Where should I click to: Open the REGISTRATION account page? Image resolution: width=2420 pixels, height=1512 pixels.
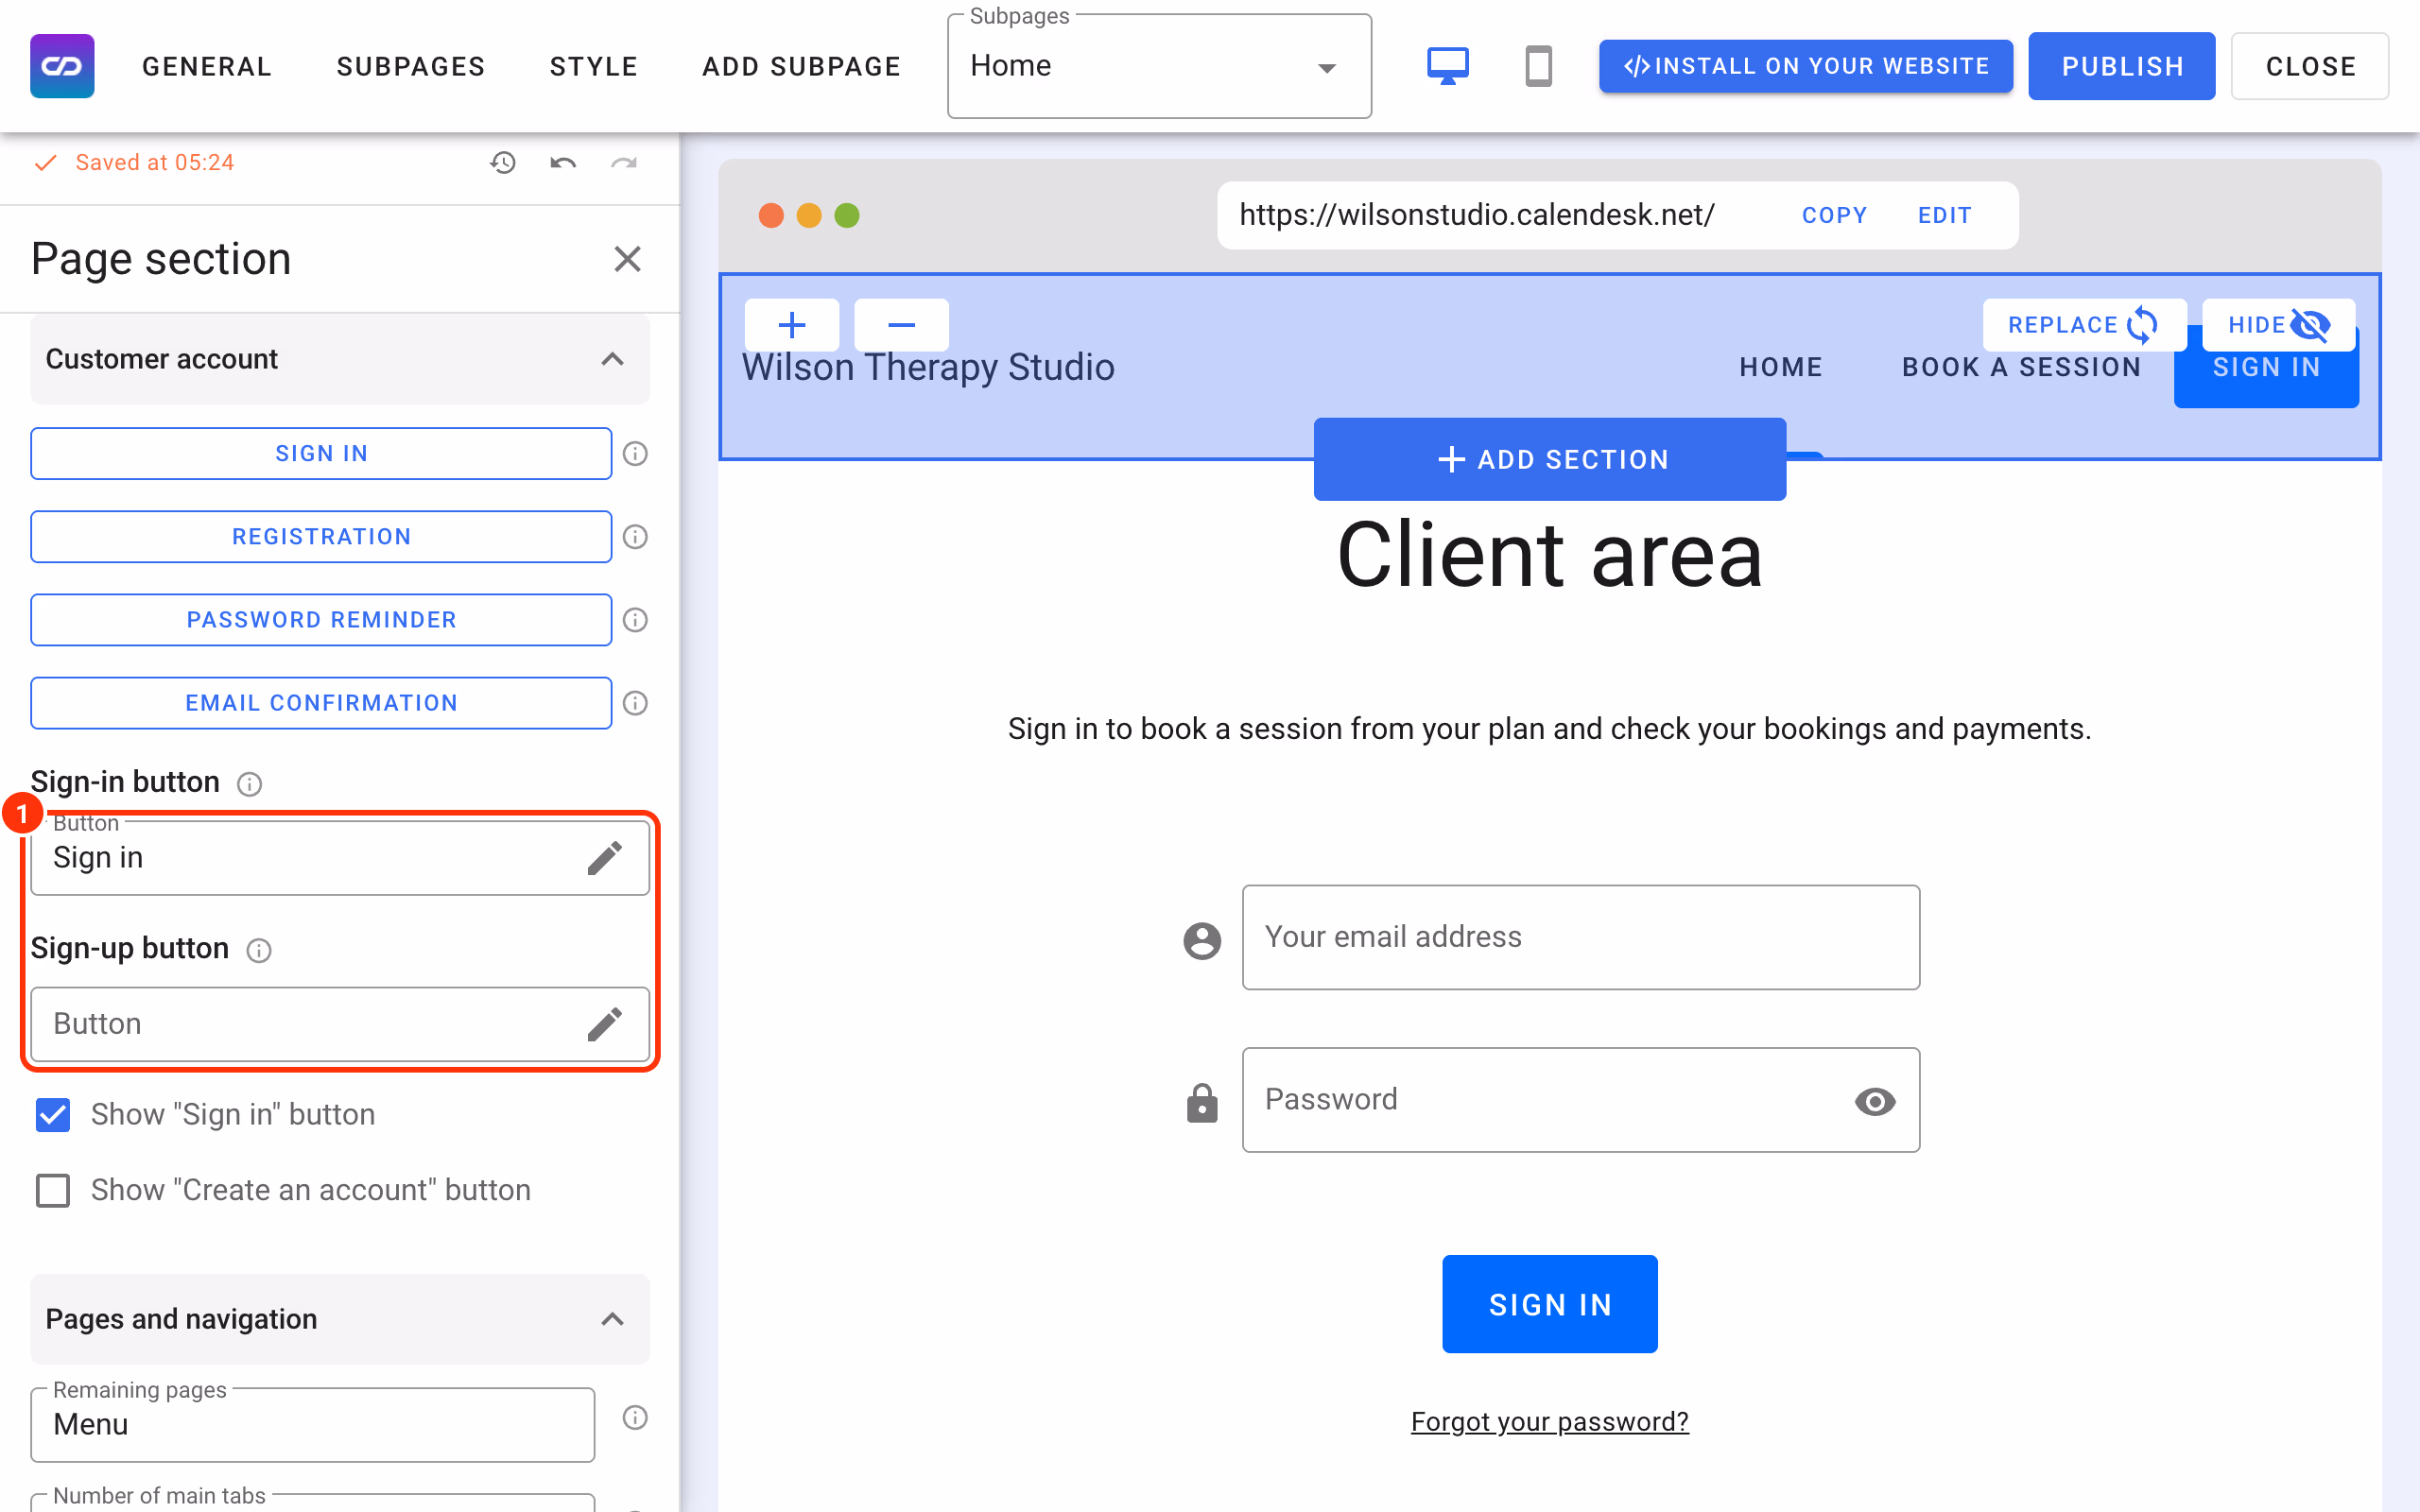tap(321, 536)
